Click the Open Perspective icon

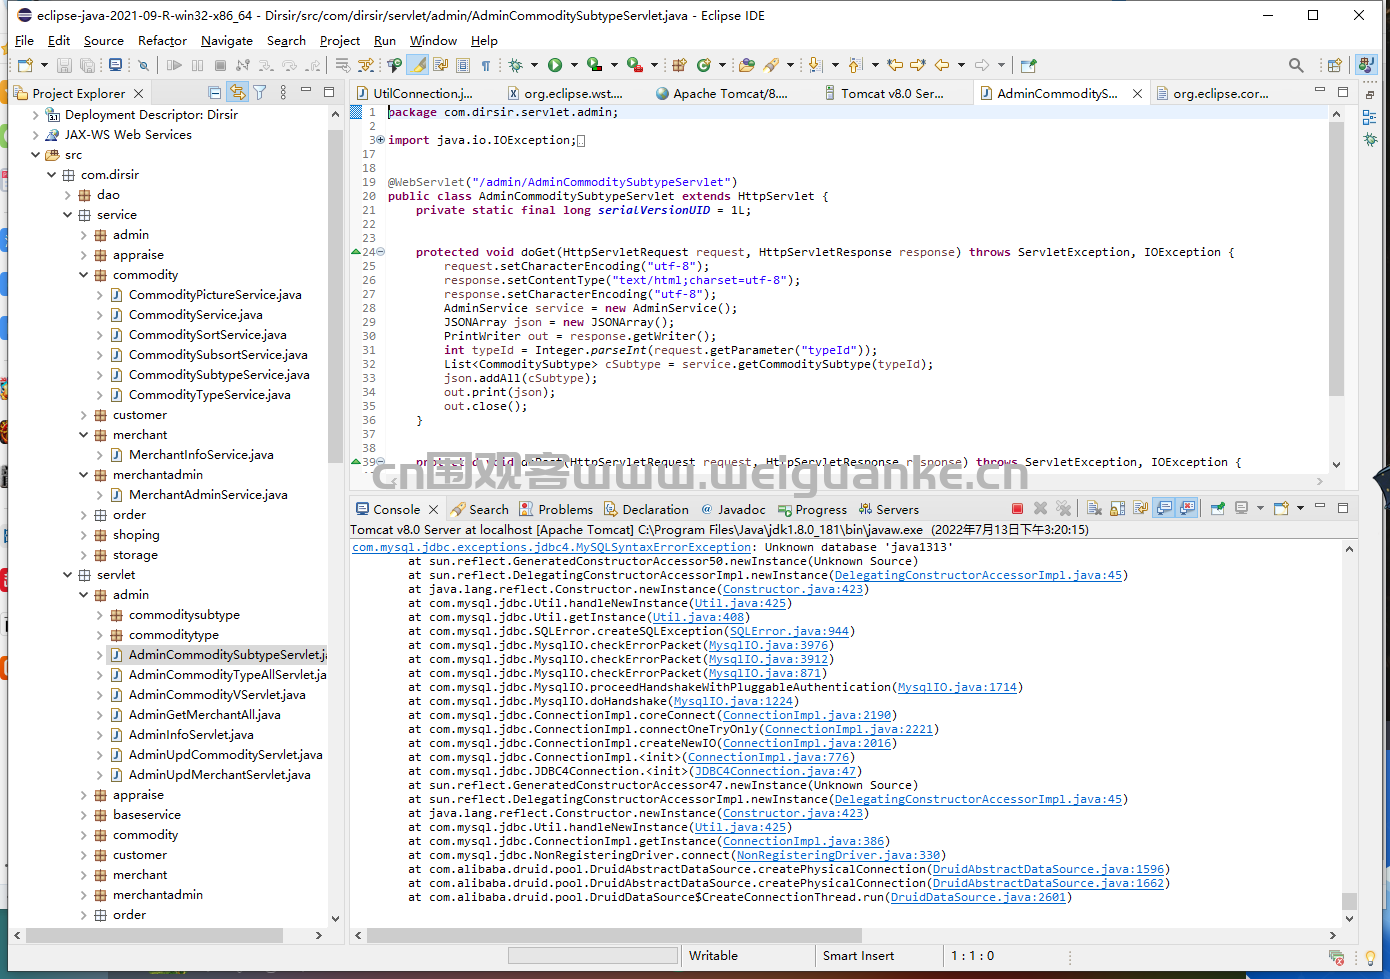click(1334, 65)
